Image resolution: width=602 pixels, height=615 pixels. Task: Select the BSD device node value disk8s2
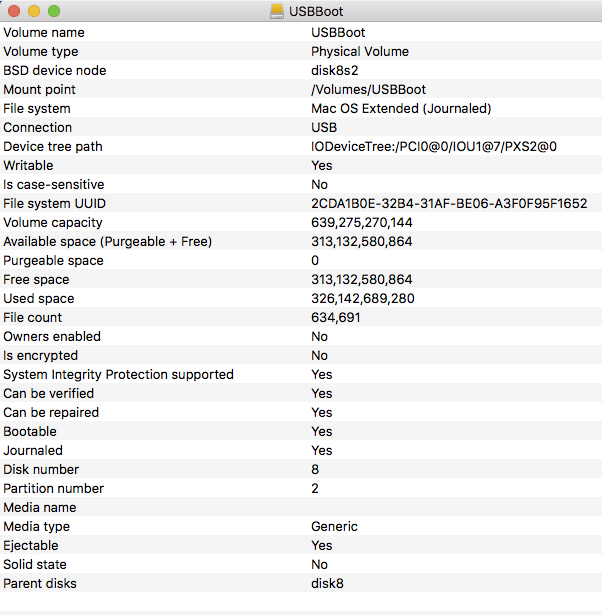335,70
